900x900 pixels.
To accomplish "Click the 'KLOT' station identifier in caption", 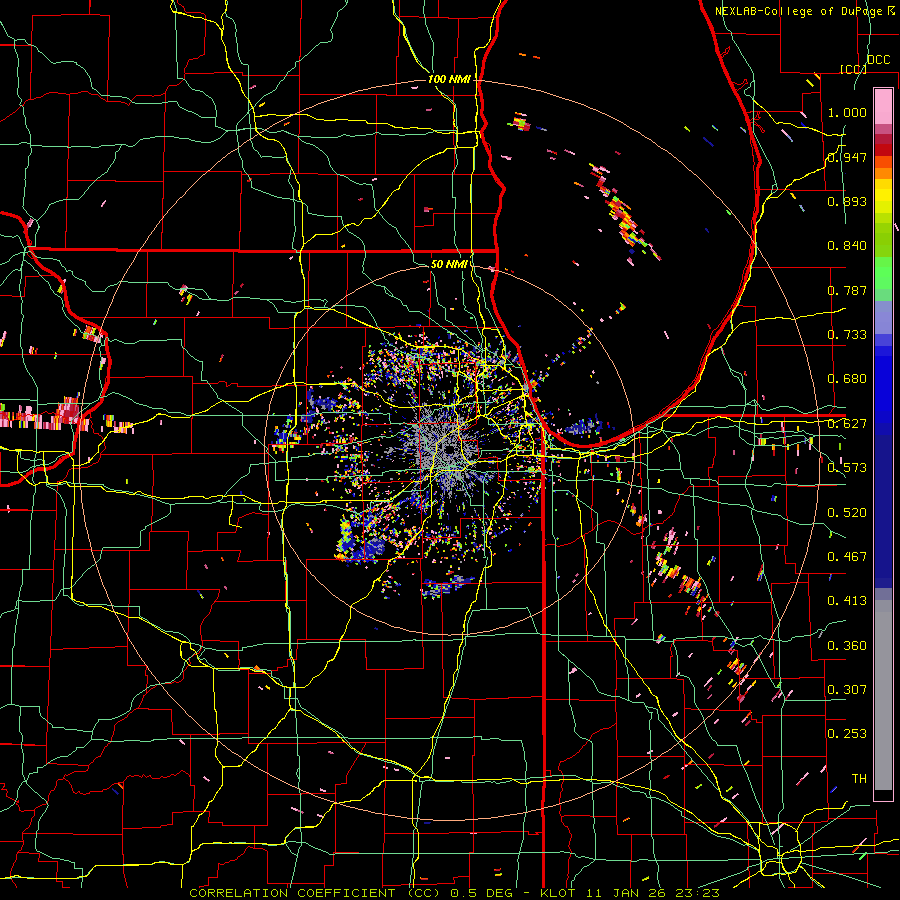I will 557,893.
